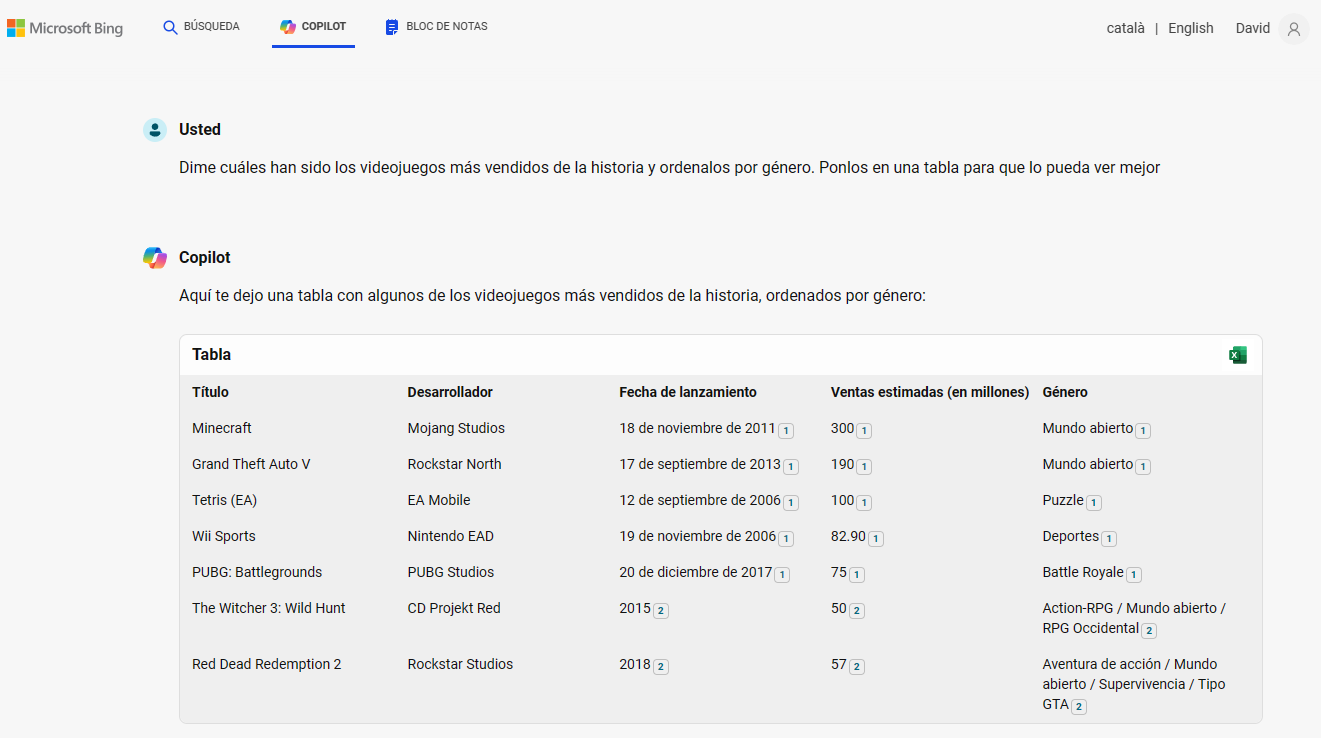
Task: Open citation 2 next to 2018
Action: [661, 666]
